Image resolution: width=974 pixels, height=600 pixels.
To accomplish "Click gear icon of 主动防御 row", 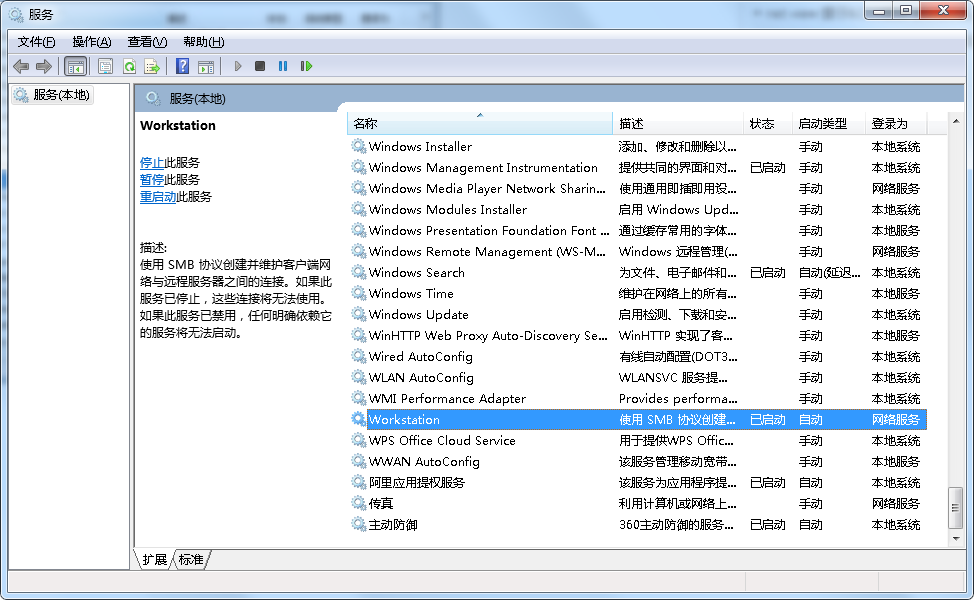I will tap(358, 524).
